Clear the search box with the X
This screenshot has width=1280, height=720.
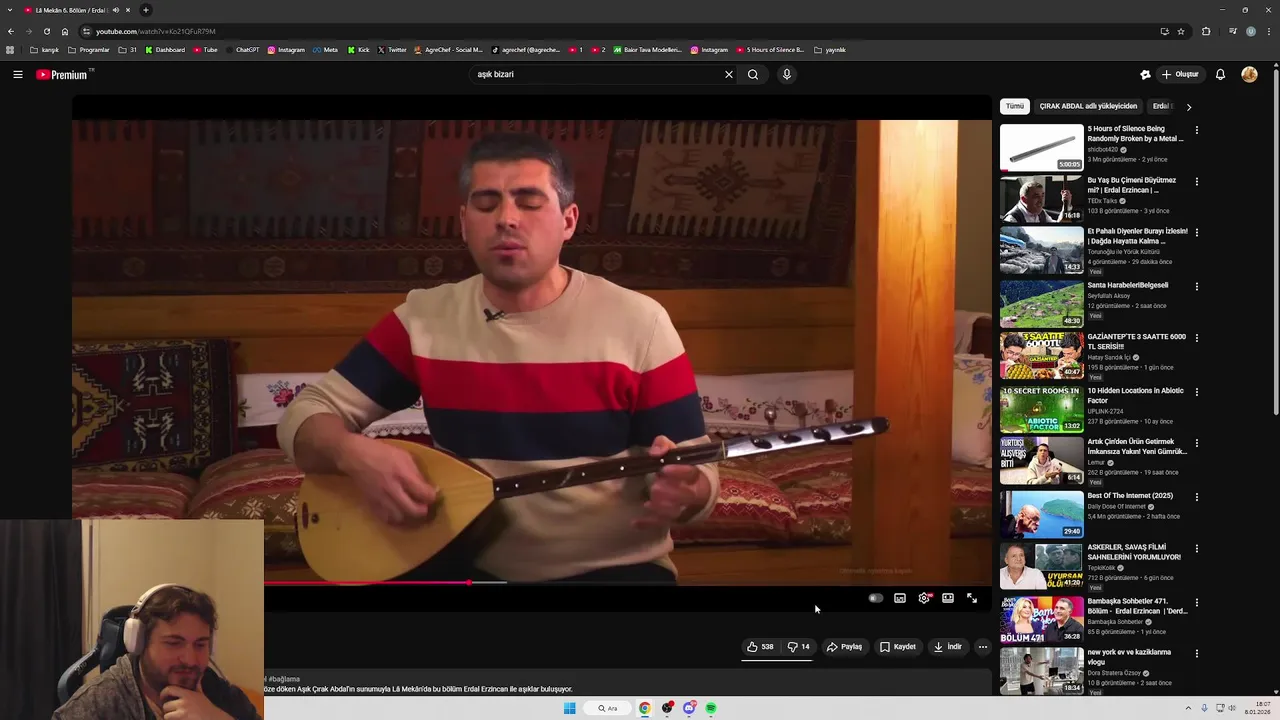point(728,74)
